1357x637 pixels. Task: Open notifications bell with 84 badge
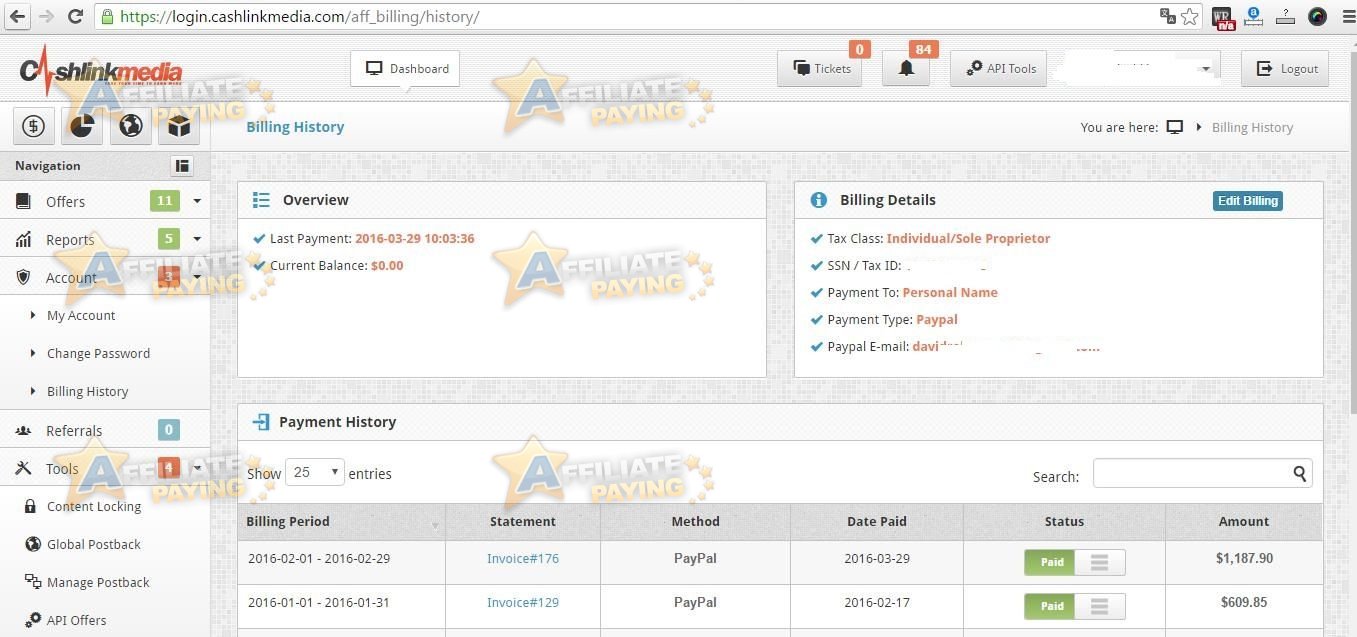pyautogui.click(x=907, y=68)
